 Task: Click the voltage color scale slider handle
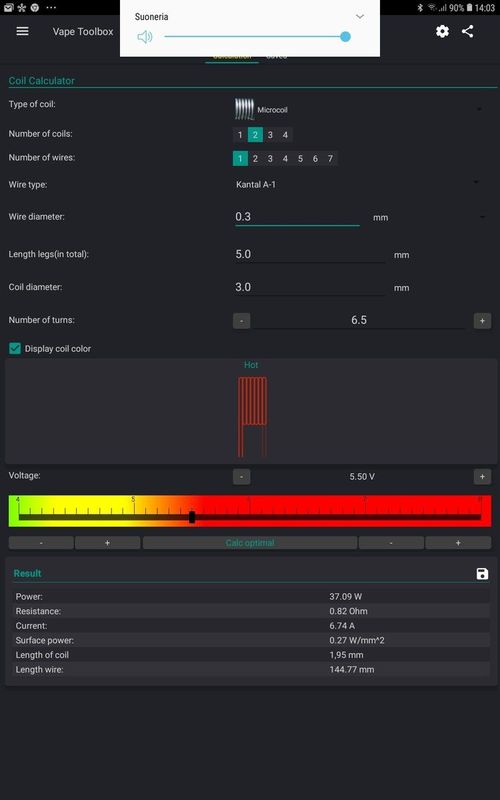192,517
